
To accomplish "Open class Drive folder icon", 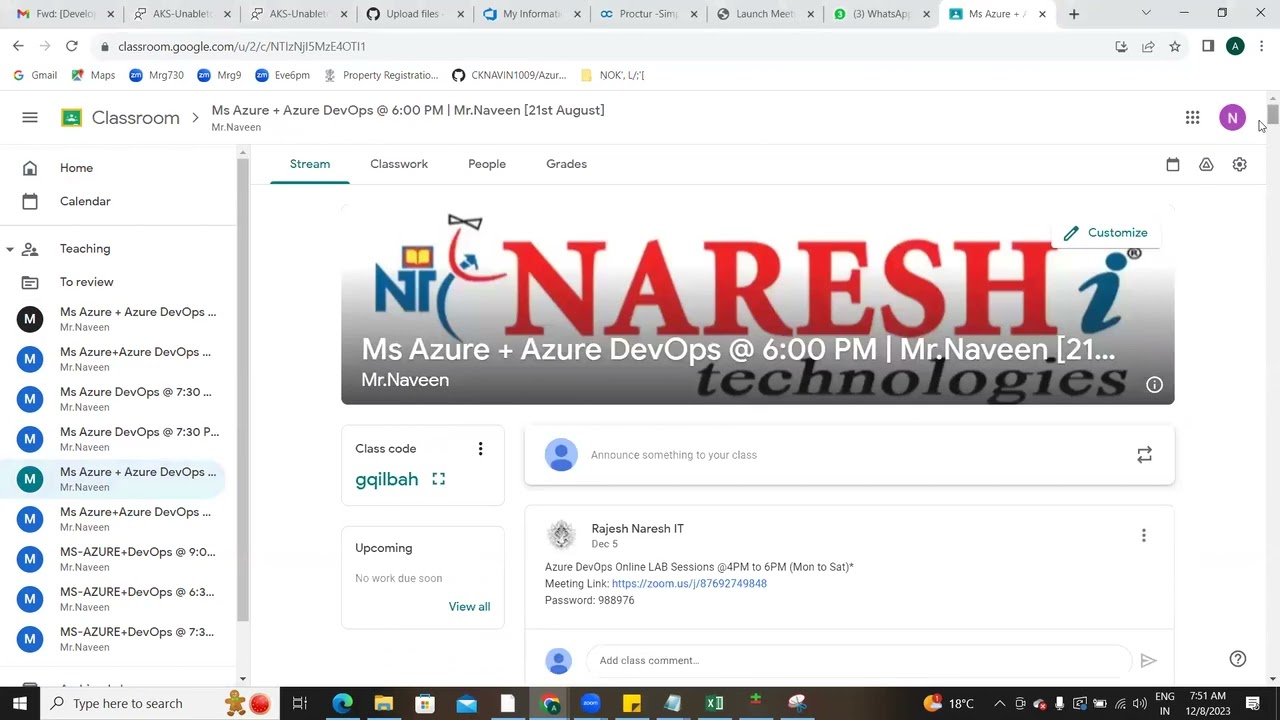I will click(1206, 165).
